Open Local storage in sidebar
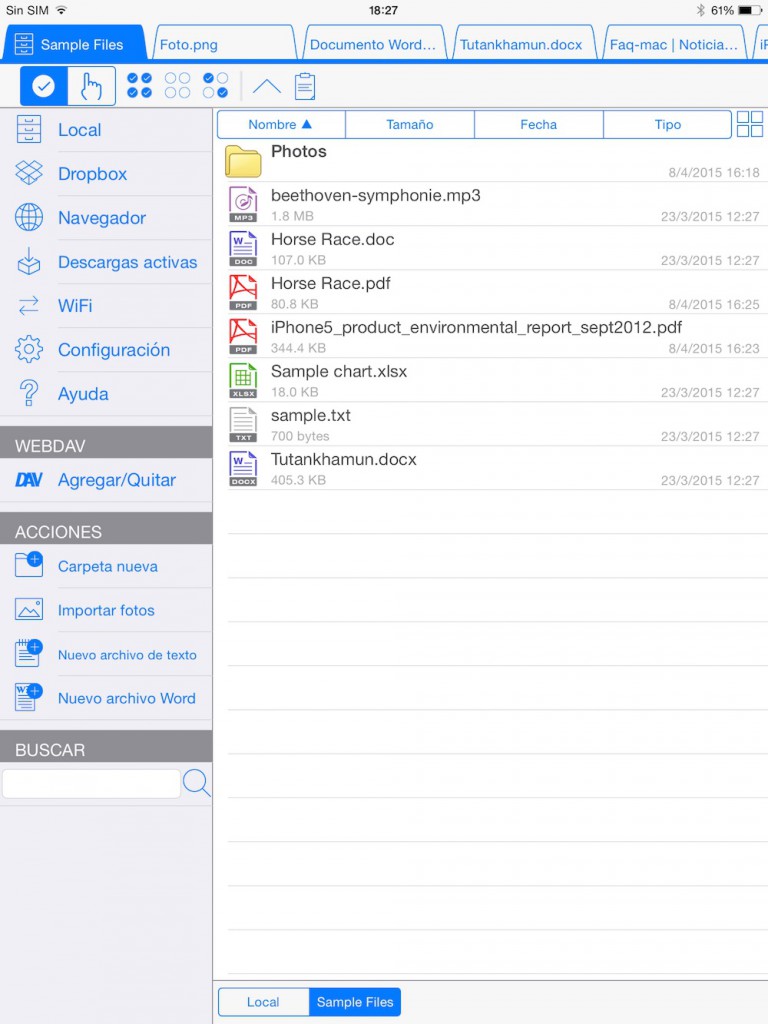This screenshot has width=768, height=1024. point(106,129)
